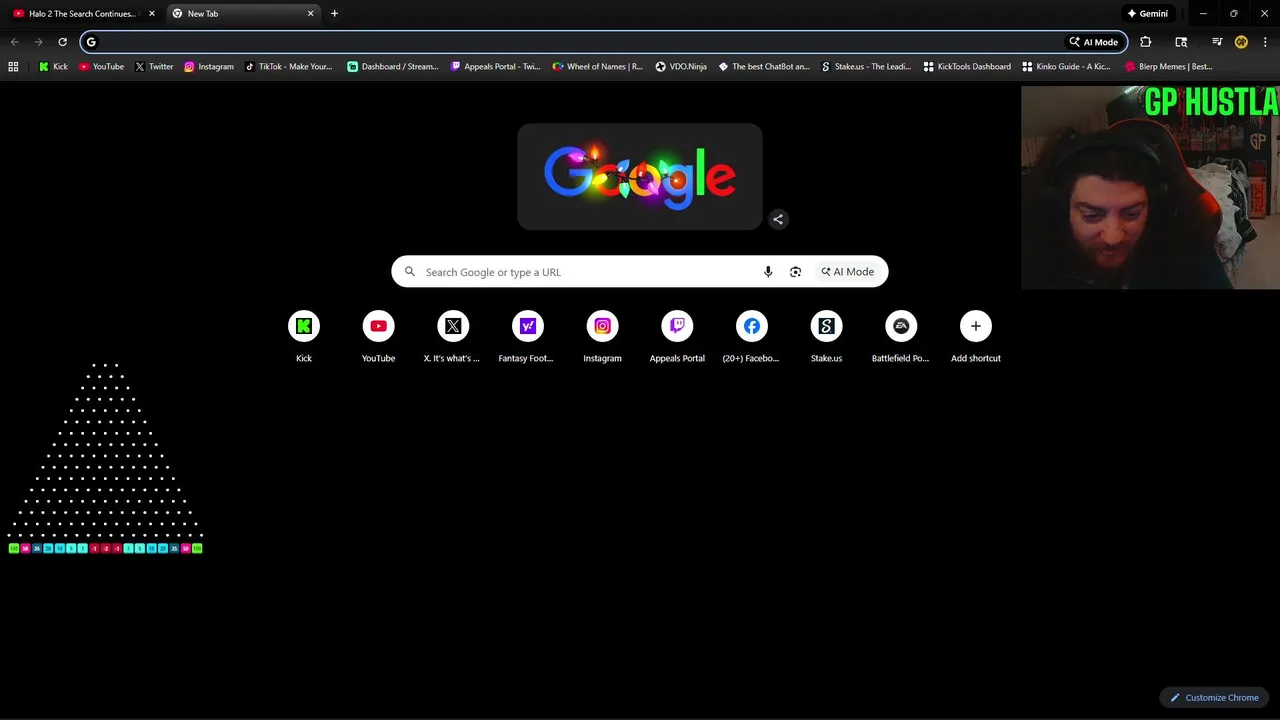
Task: Open the Blerp Memes bookmark
Action: (x=1169, y=67)
